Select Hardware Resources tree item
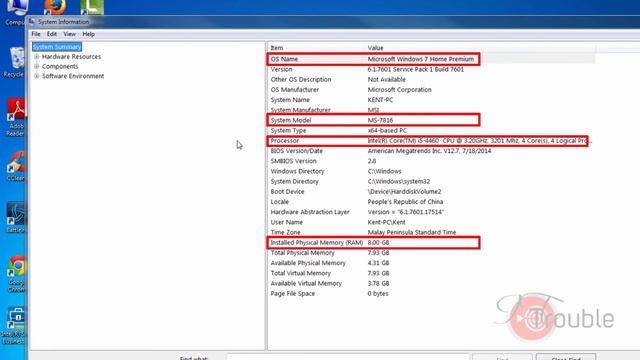640x360 pixels. [x=71, y=57]
